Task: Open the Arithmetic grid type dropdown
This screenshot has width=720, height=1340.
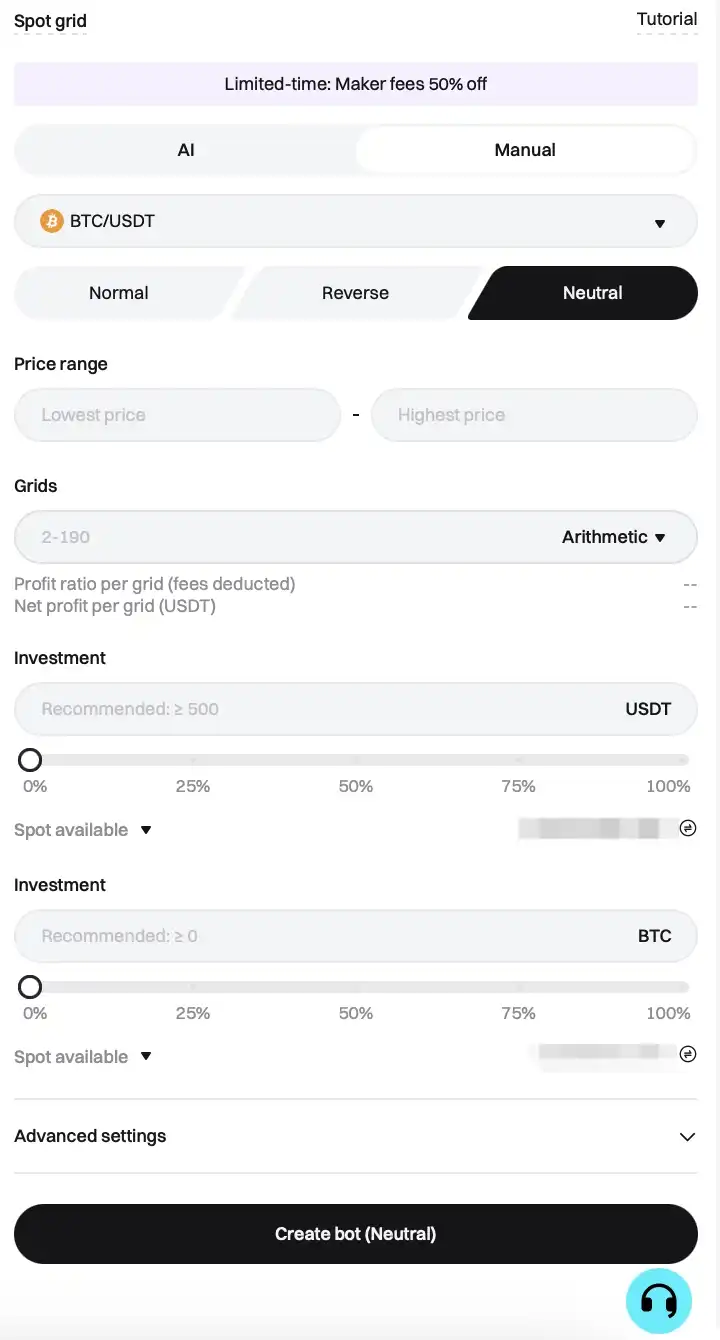Action: pos(614,537)
